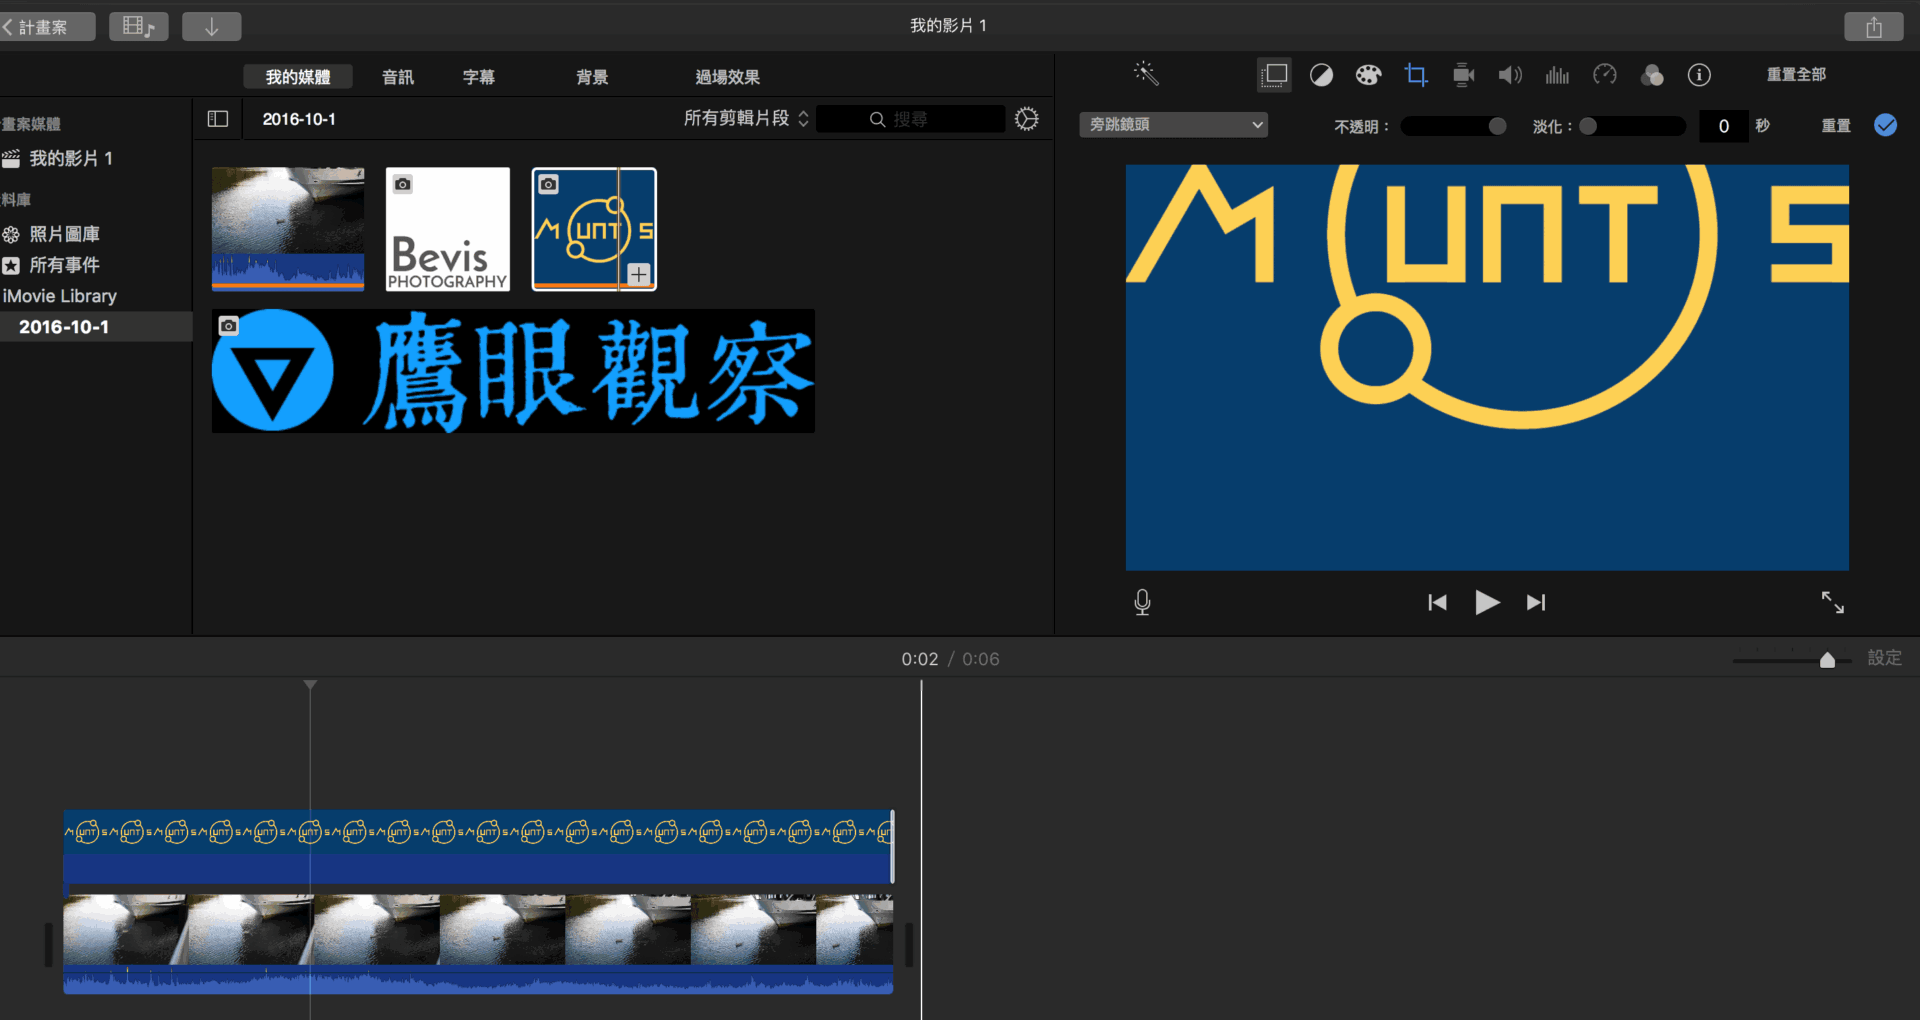Open clip filter and audio effects tool
The image size is (1920, 1020).
click(1652, 75)
